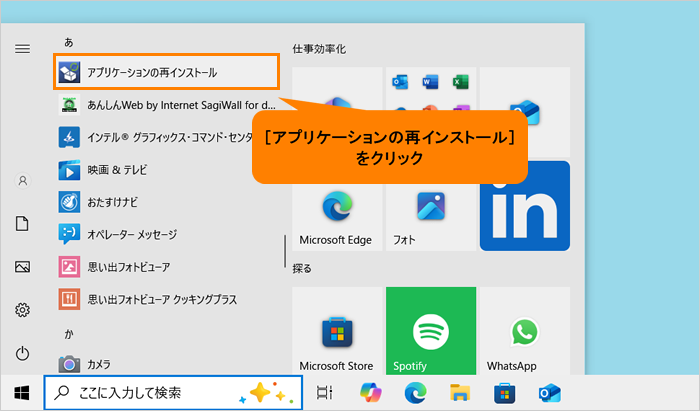
Task: Open アプリケーションの再インストール app
Action: [x=166, y=72]
